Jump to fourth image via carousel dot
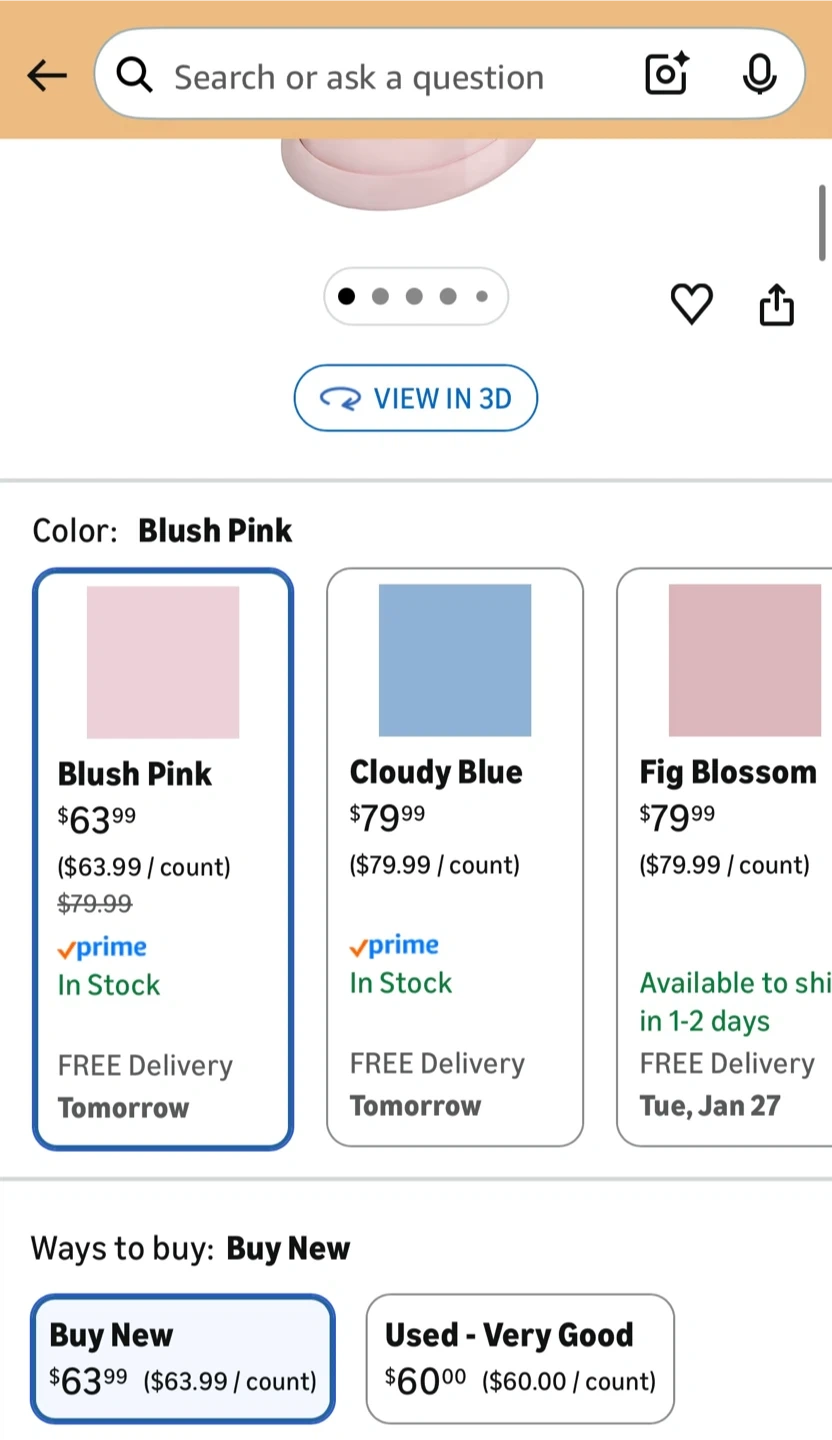 [448, 296]
